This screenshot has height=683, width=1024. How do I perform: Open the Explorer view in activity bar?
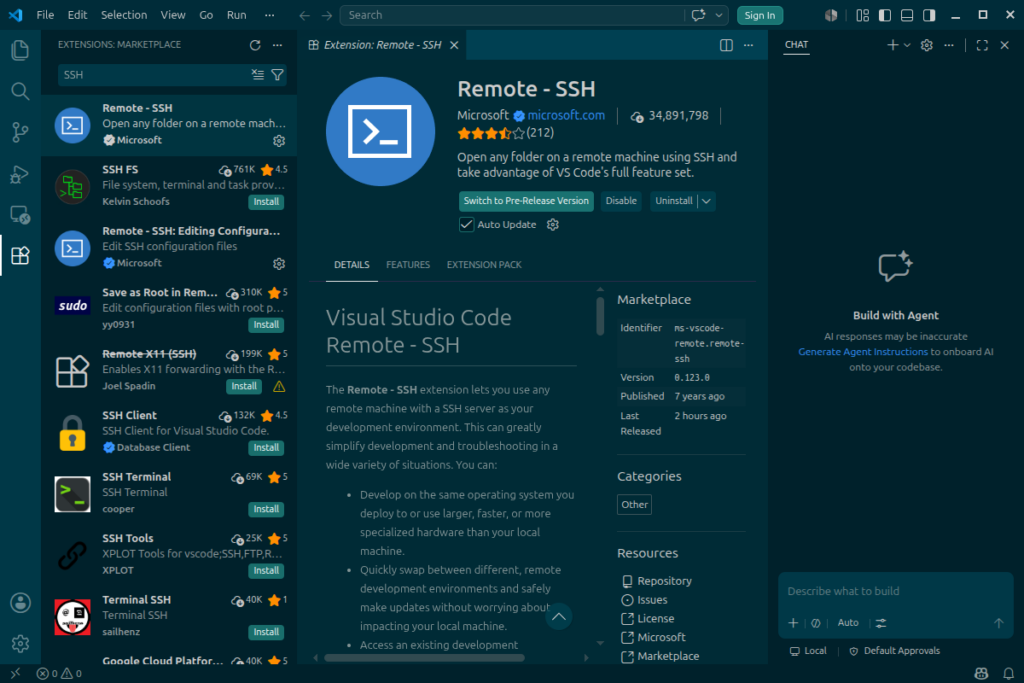tap(20, 50)
